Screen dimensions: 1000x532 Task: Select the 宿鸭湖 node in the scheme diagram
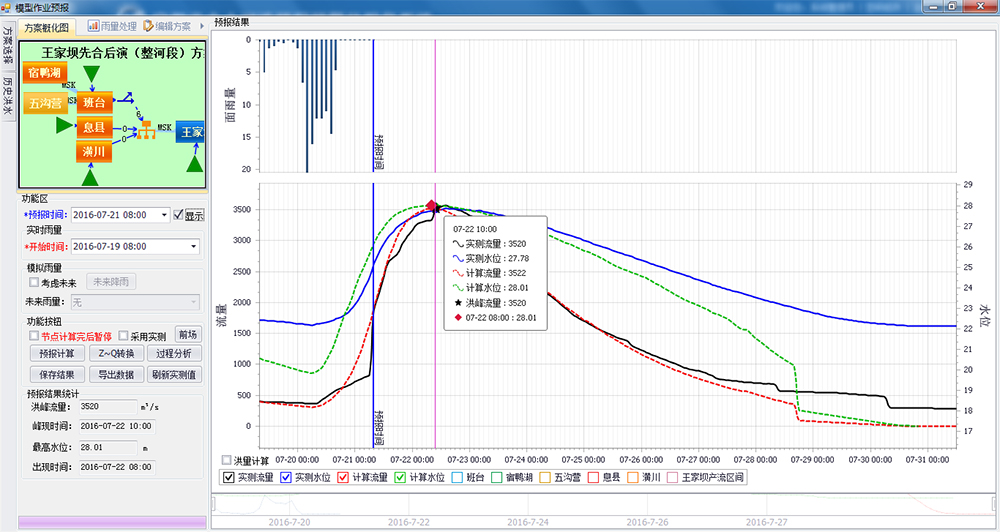pyautogui.click(x=46, y=74)
